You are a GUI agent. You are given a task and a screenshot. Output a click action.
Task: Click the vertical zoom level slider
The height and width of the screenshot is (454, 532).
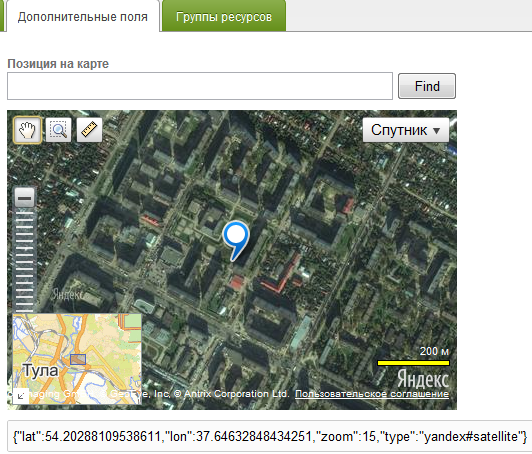(x=24, y=260)
